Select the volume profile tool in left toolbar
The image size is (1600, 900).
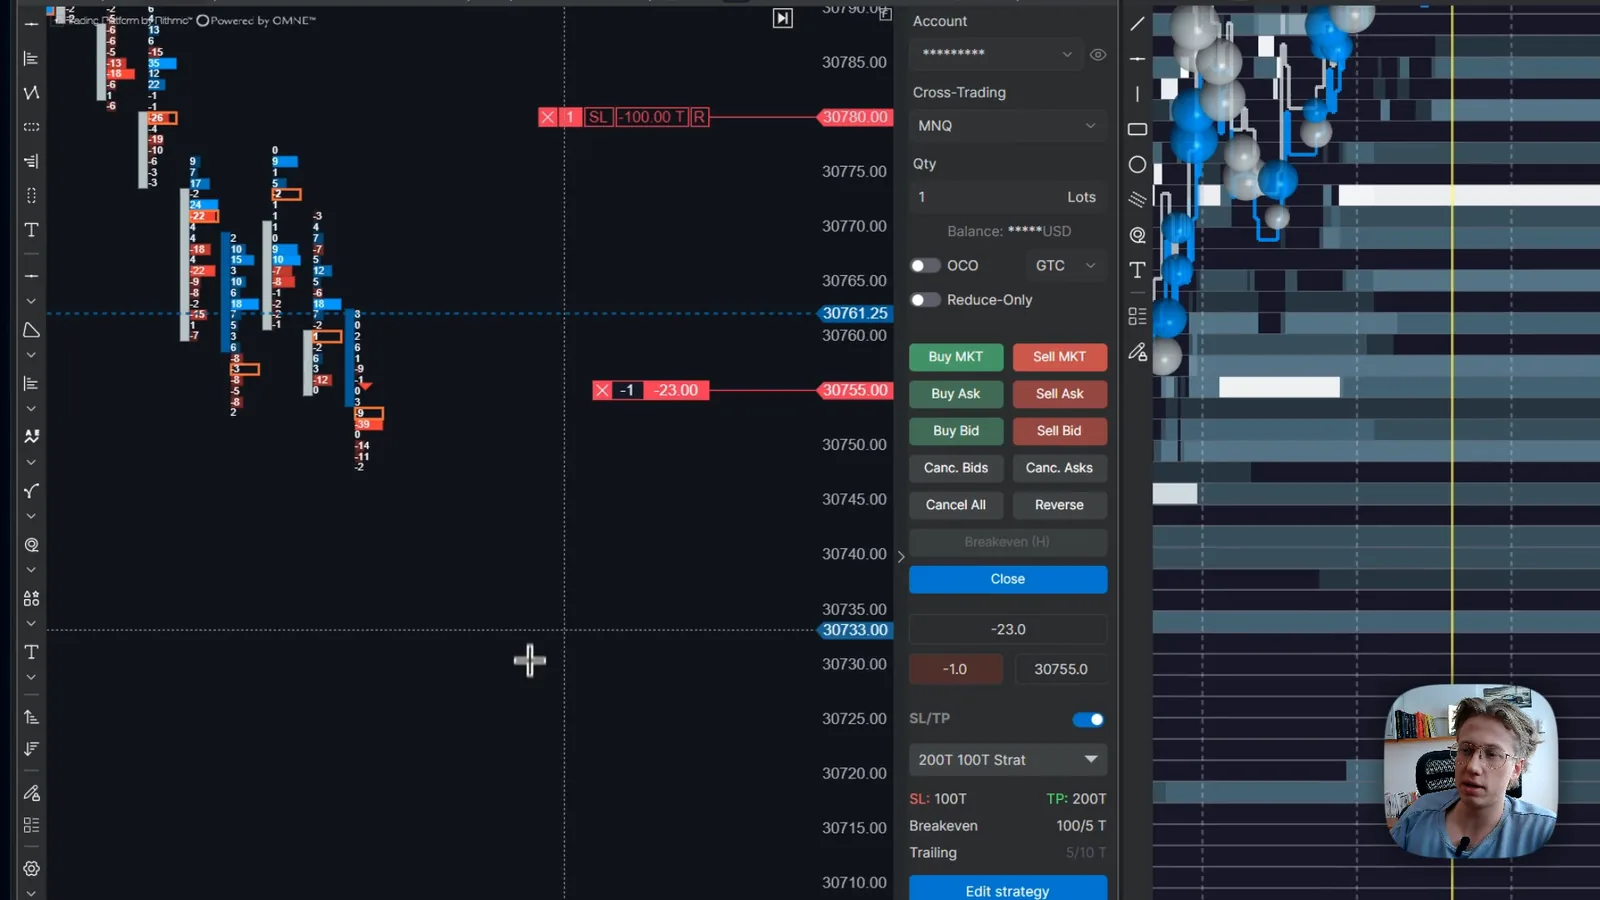point(31,58)
